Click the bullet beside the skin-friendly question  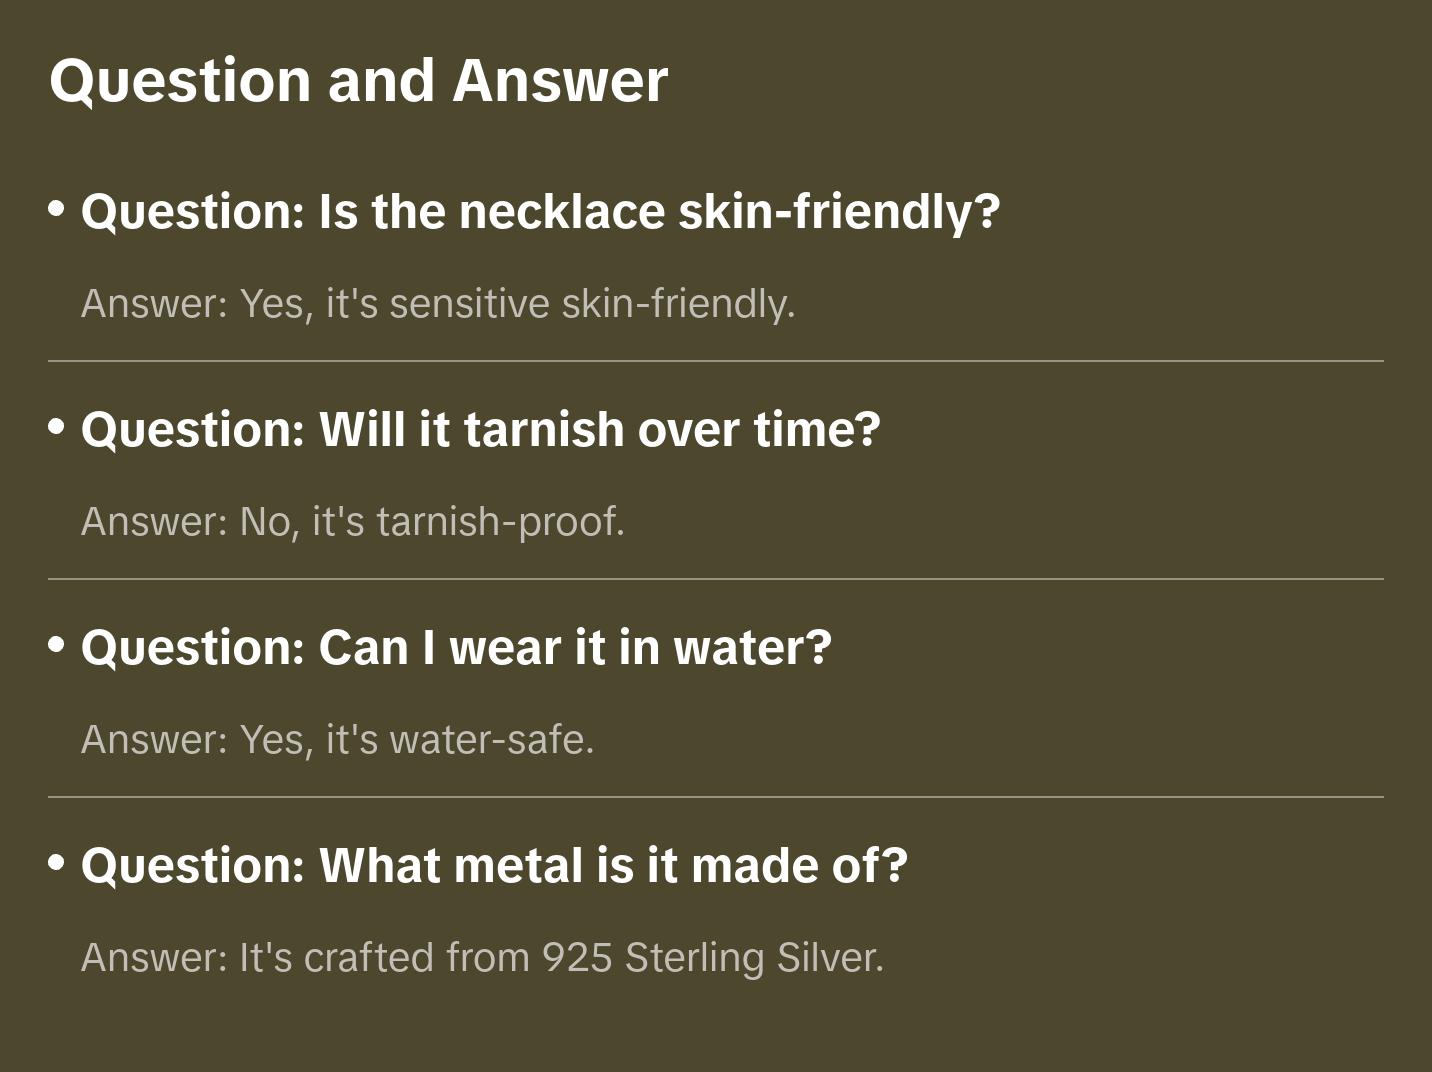(57, 209)
